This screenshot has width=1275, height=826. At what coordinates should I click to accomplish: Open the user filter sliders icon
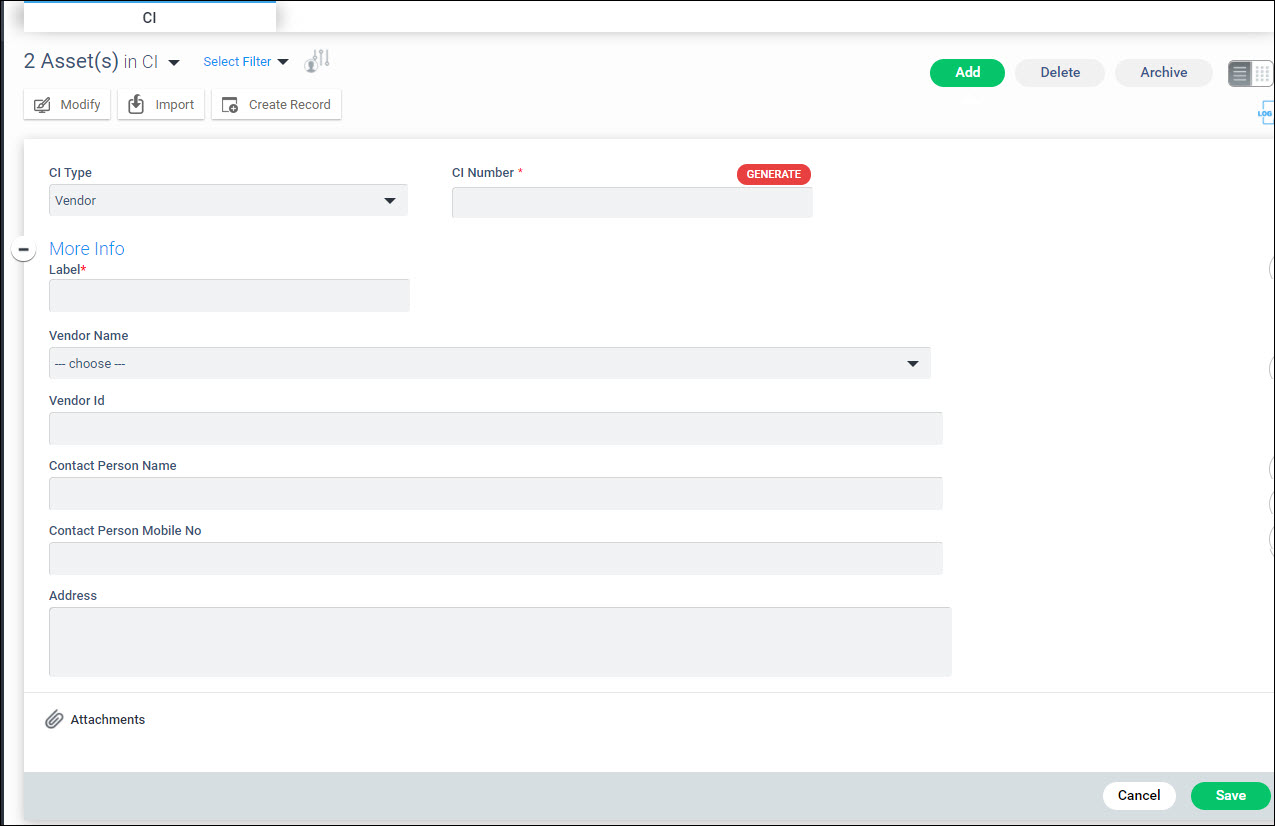pos(317,60)
